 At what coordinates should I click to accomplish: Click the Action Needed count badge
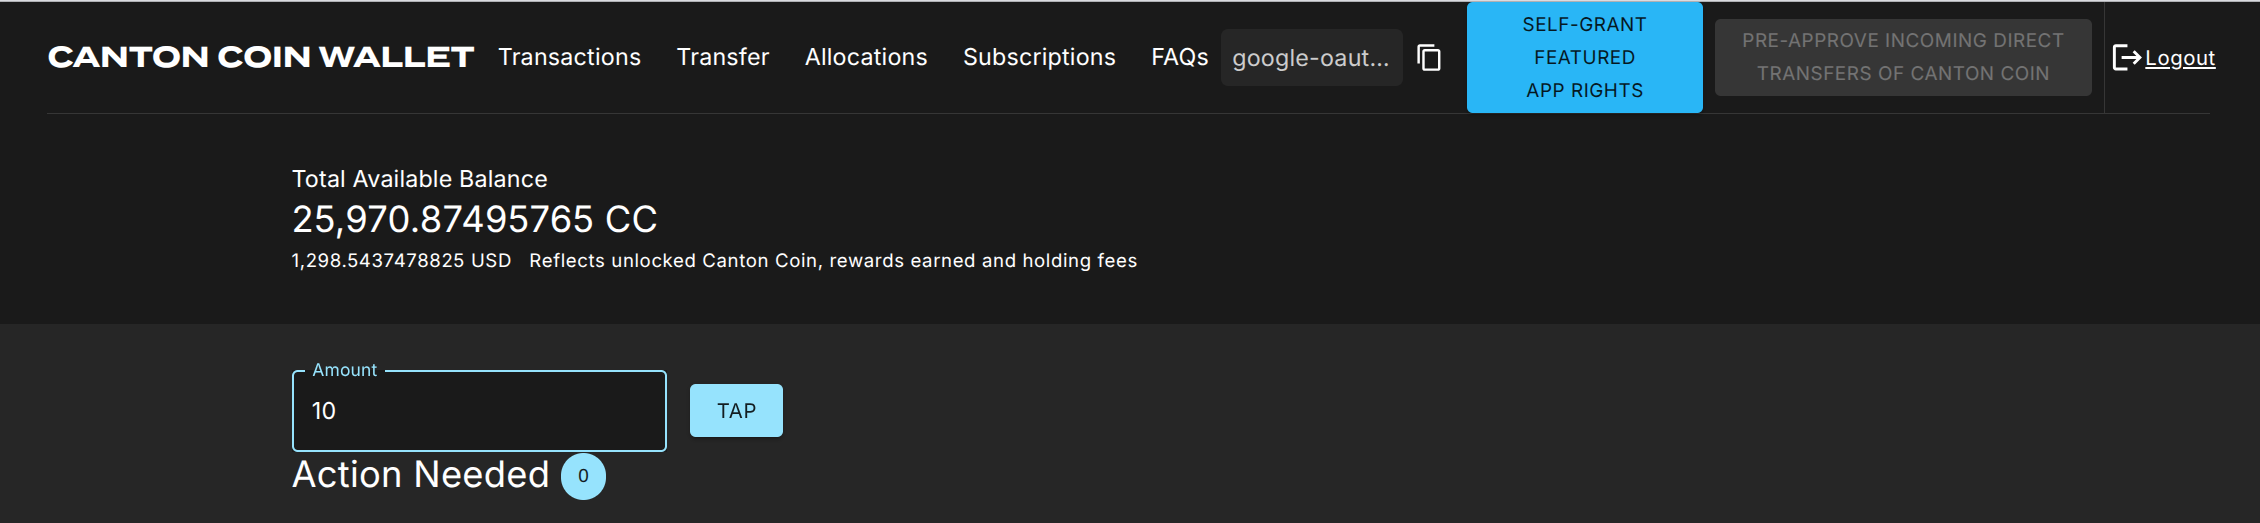(583, 476)
